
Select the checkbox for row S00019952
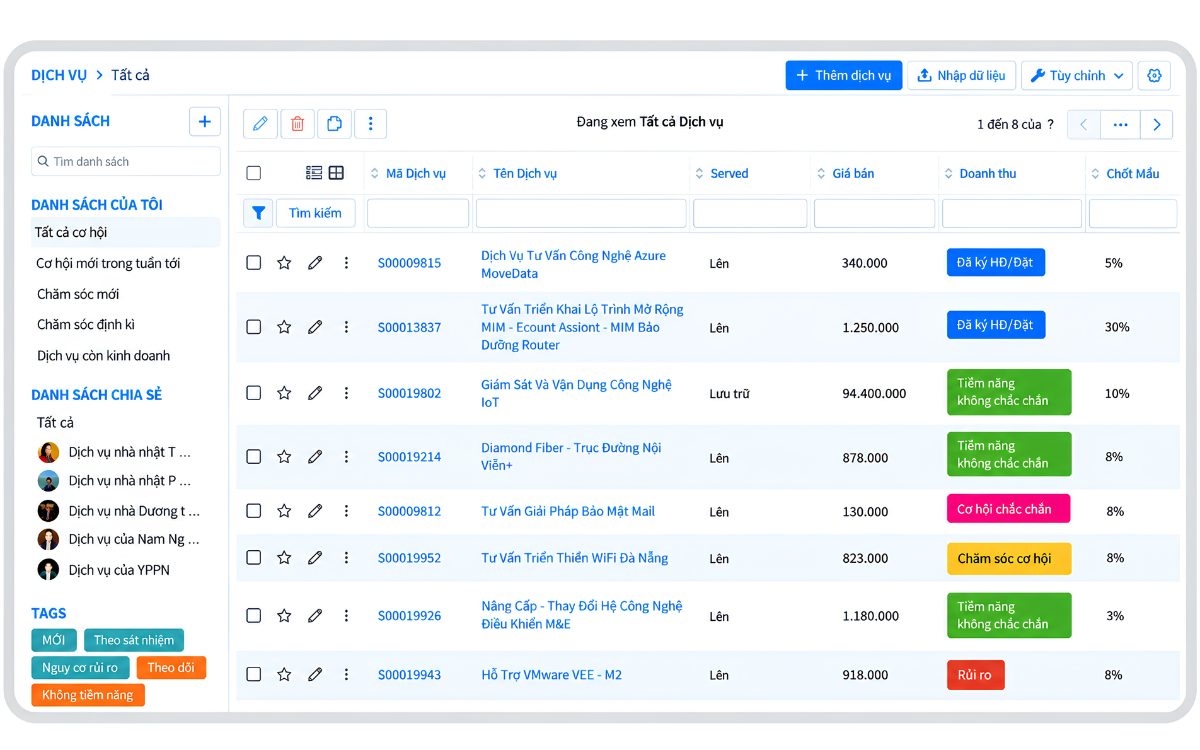254,558
